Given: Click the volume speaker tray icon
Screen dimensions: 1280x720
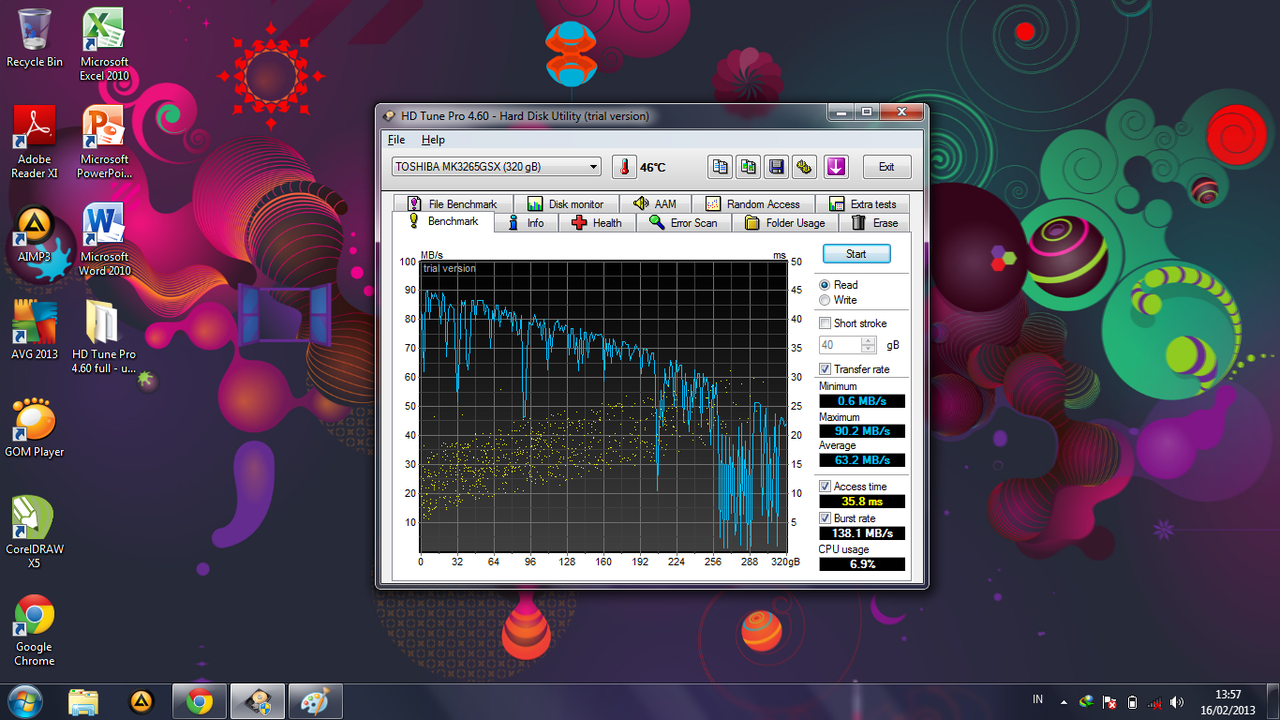Looking at the screenshot, I should pos(1178,702).
